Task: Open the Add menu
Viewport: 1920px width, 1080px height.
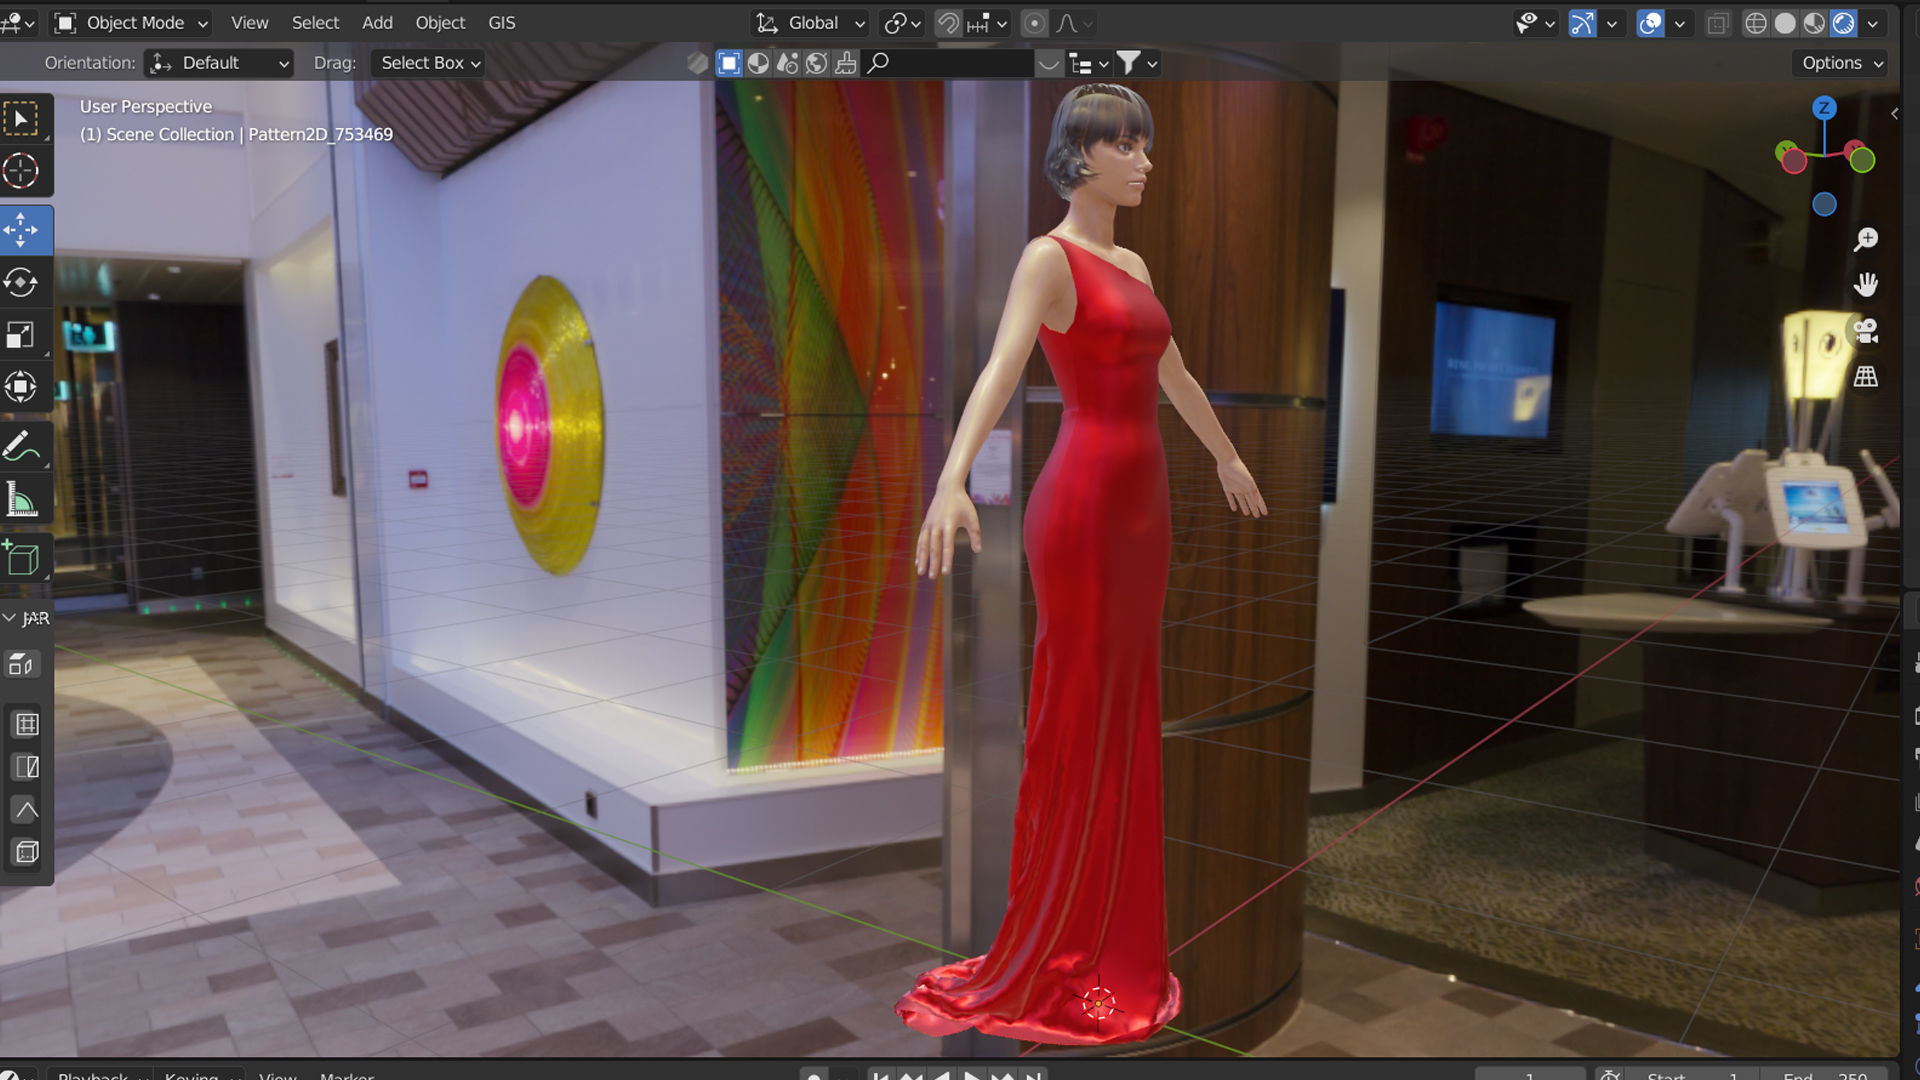Action: point(377,23)
